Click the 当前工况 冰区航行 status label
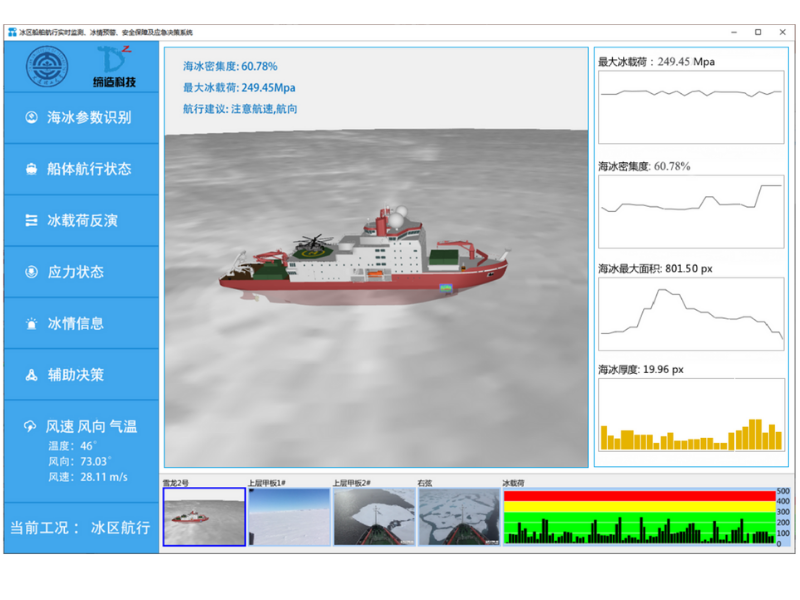 81,527
